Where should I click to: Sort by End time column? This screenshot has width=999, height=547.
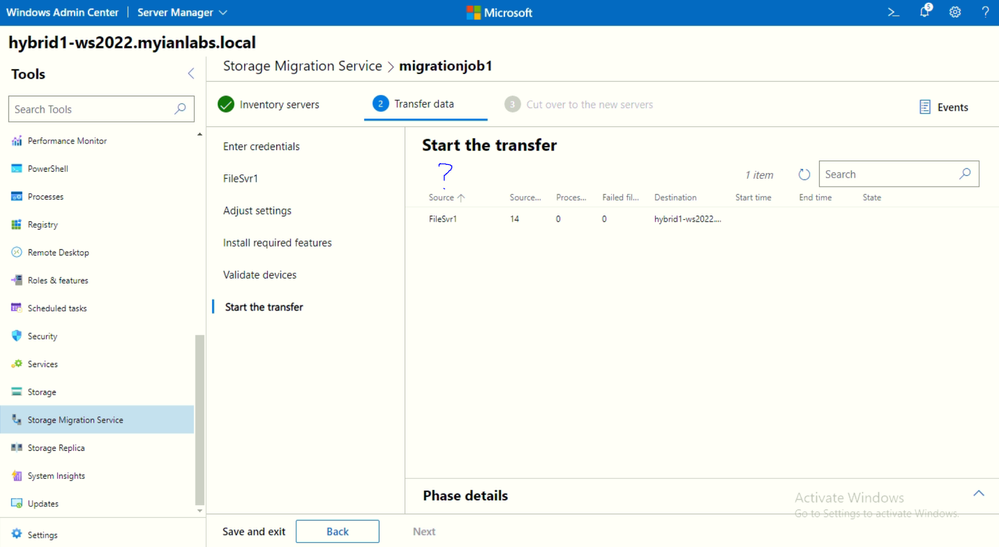pos(815,197)
